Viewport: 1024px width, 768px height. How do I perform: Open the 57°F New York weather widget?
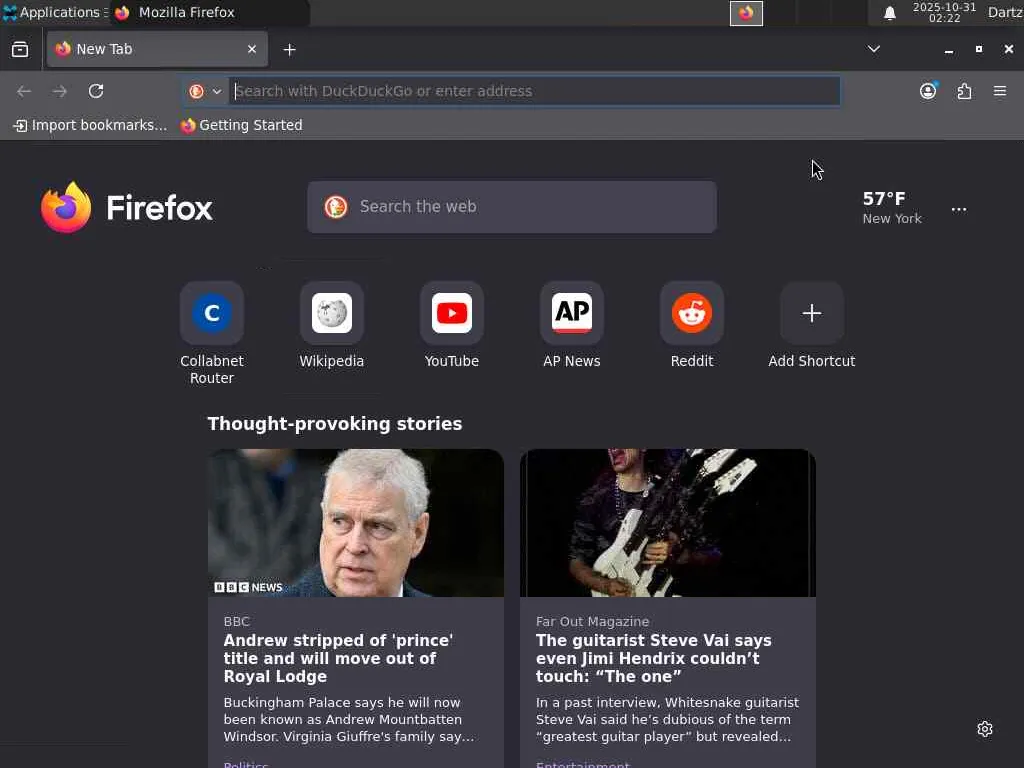point(891,208)
